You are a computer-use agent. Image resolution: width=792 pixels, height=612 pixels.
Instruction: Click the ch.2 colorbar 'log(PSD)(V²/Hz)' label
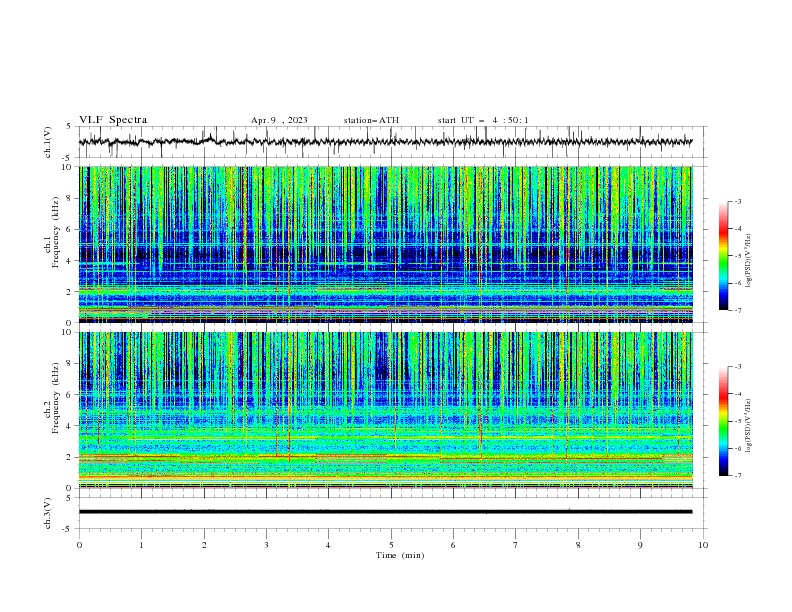tap(748, 426)
